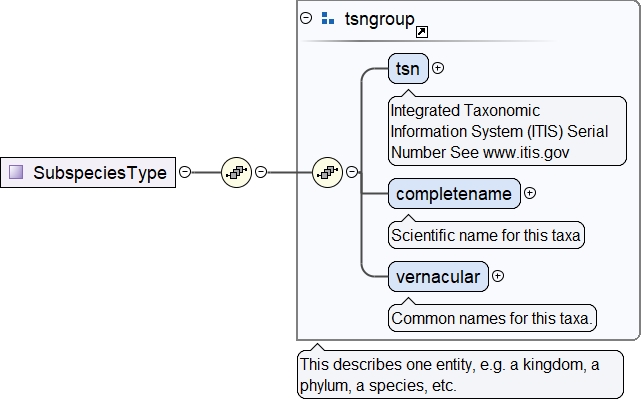The image size is (642, 402).
Task: Click the 'This describes one entity' annotation
Action: [x=460, y=375]
